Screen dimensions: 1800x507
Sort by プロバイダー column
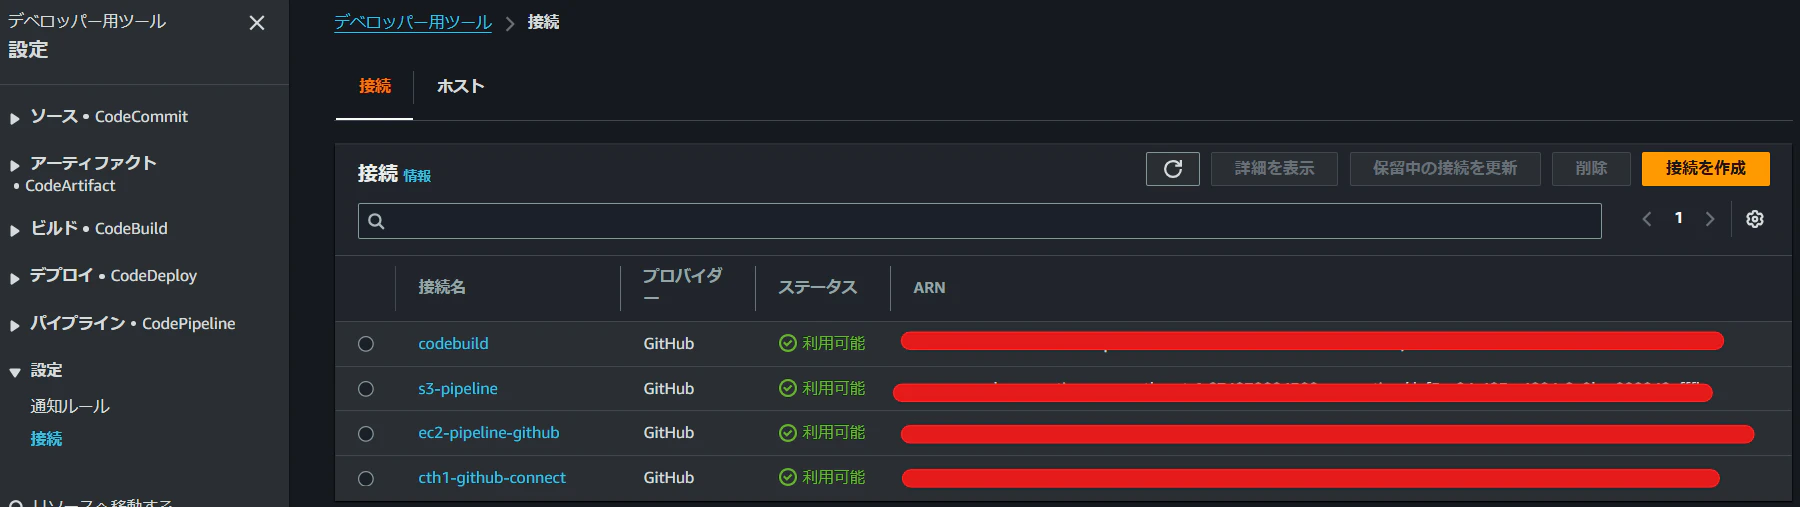[x=682, y=286]
